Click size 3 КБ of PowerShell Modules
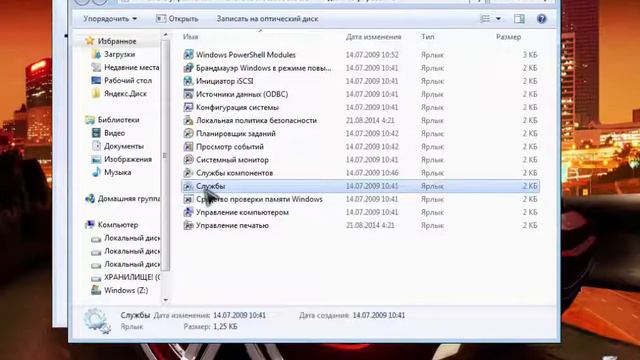This screenshot has width=640, height=360. coord(530,55)
